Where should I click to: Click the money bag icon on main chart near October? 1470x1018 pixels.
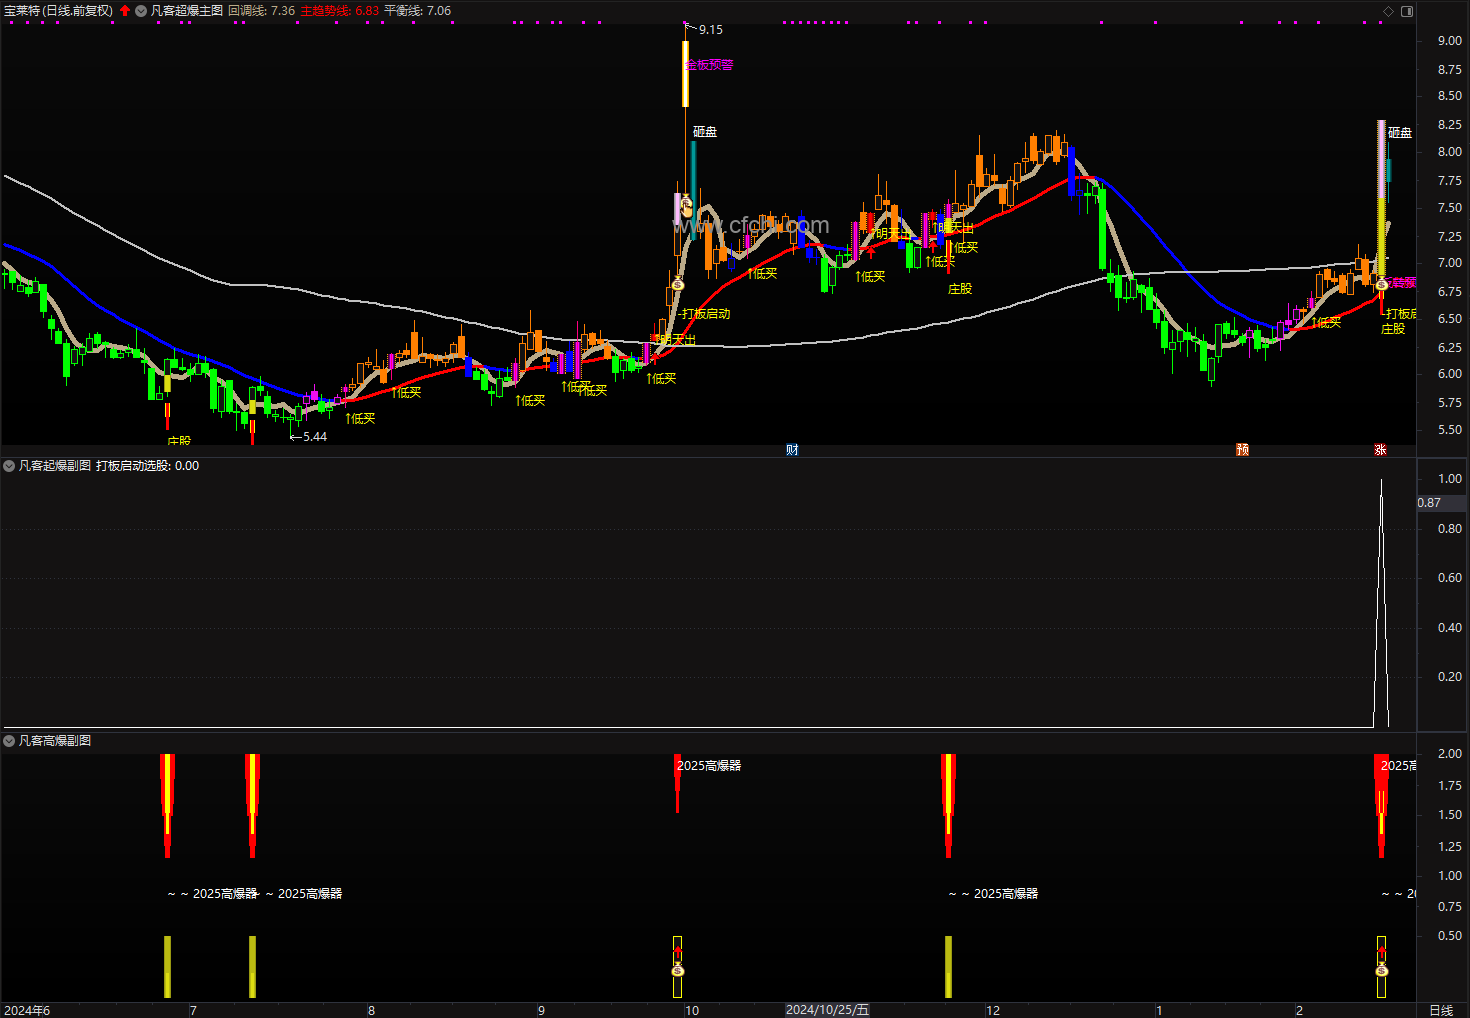(678, 285)
